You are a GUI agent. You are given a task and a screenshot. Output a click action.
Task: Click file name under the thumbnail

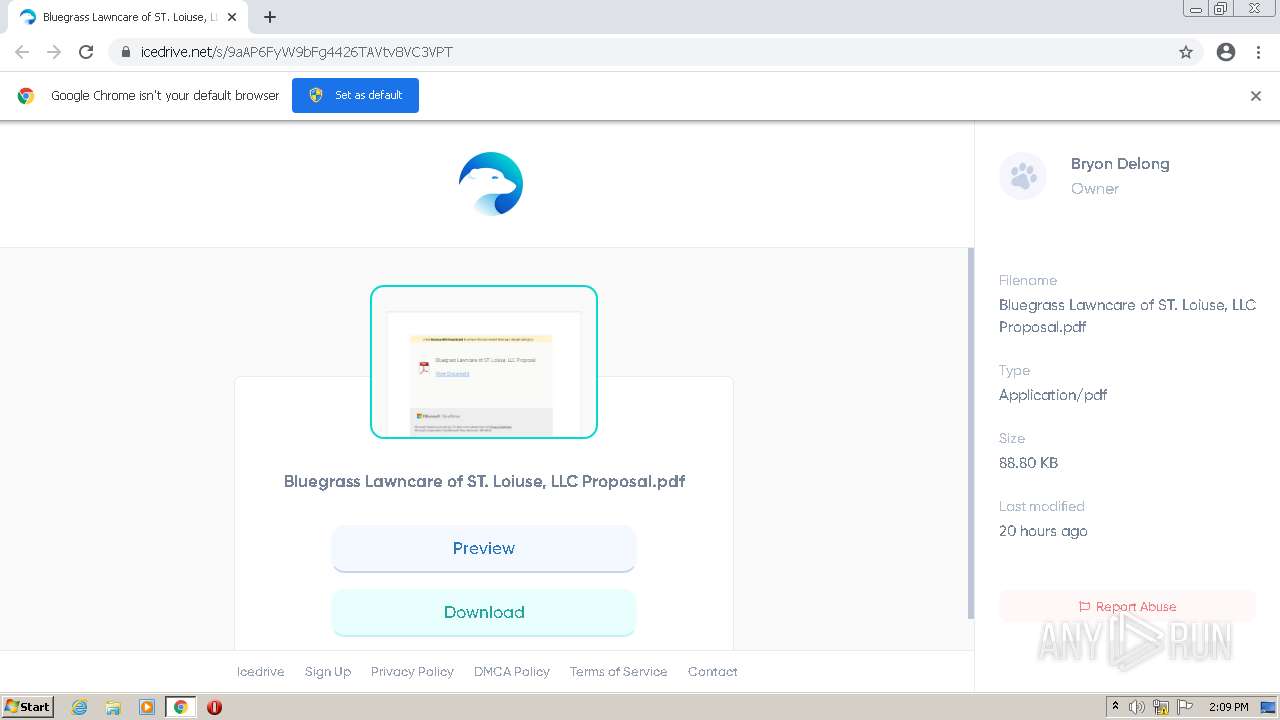point(484,481)
